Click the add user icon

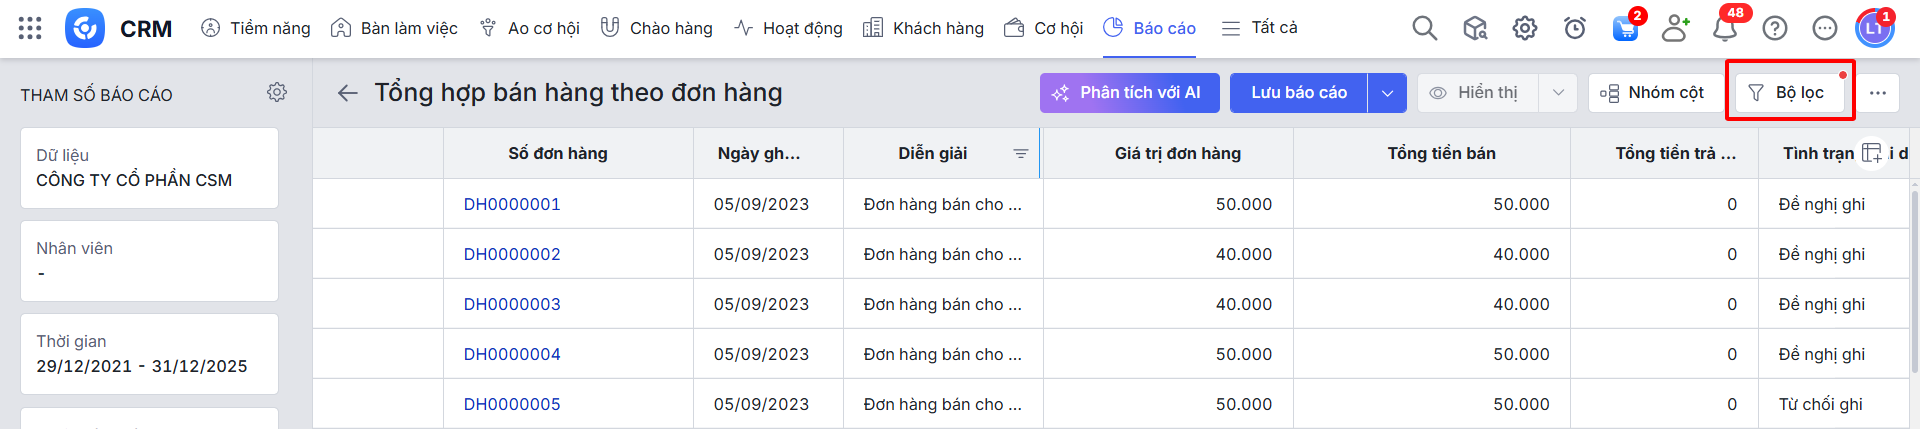1675,28
